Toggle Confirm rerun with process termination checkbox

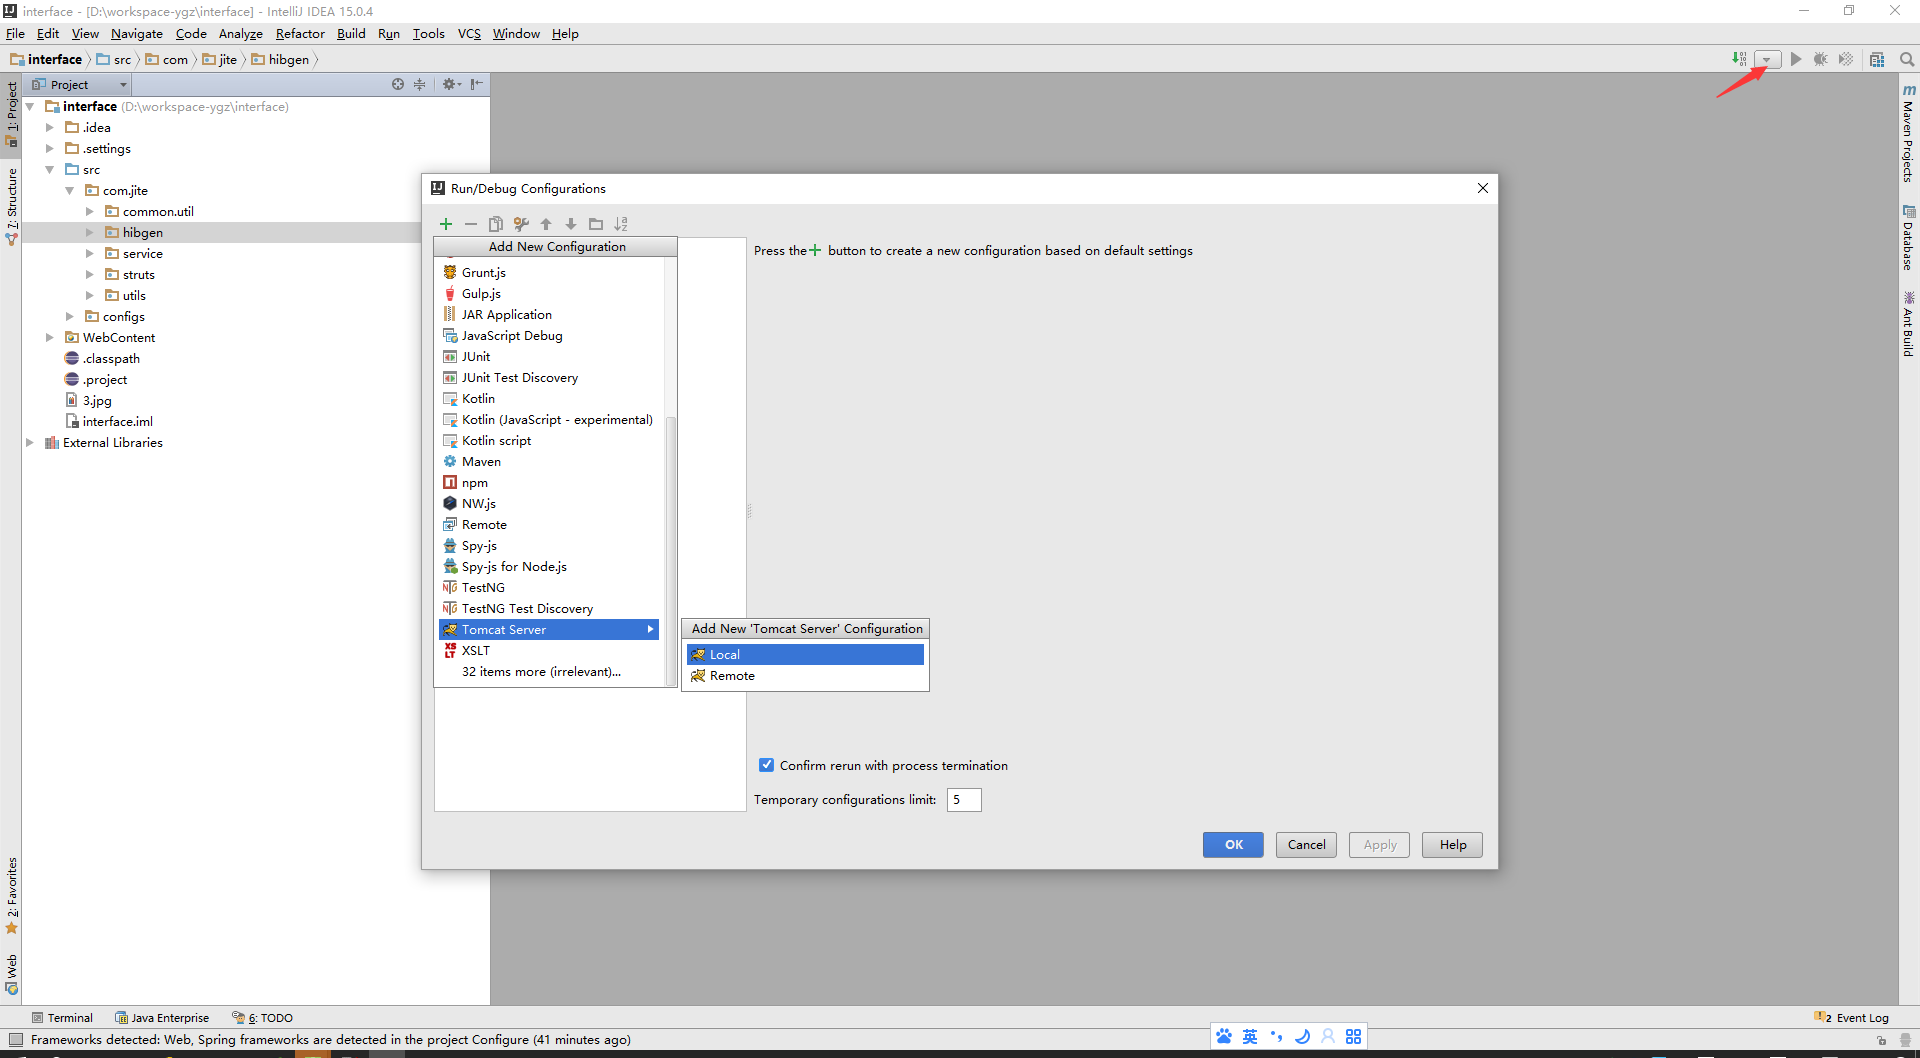tap(766, 765)
